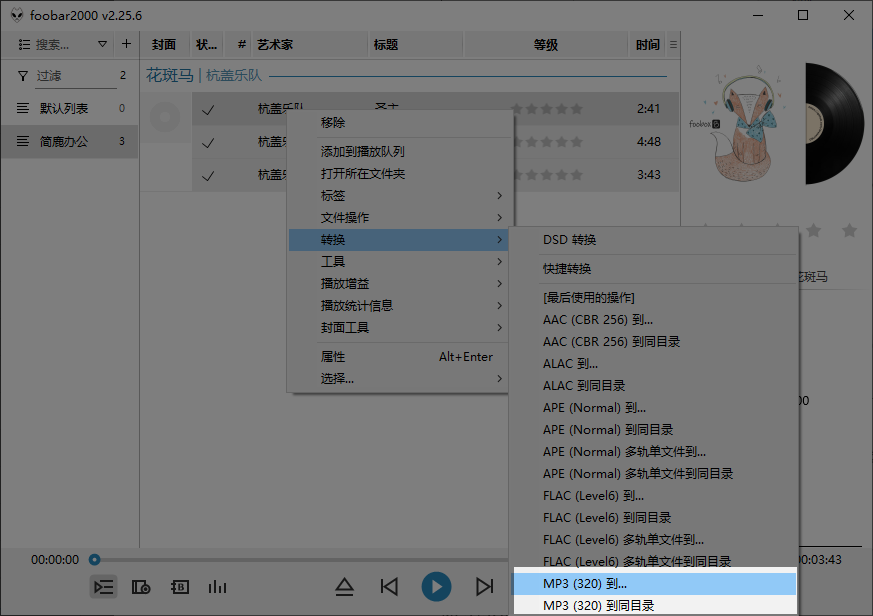Click the album art browser icon in bottom toolbar
Viewport: 873px width, 616px height.
[141, 588]
